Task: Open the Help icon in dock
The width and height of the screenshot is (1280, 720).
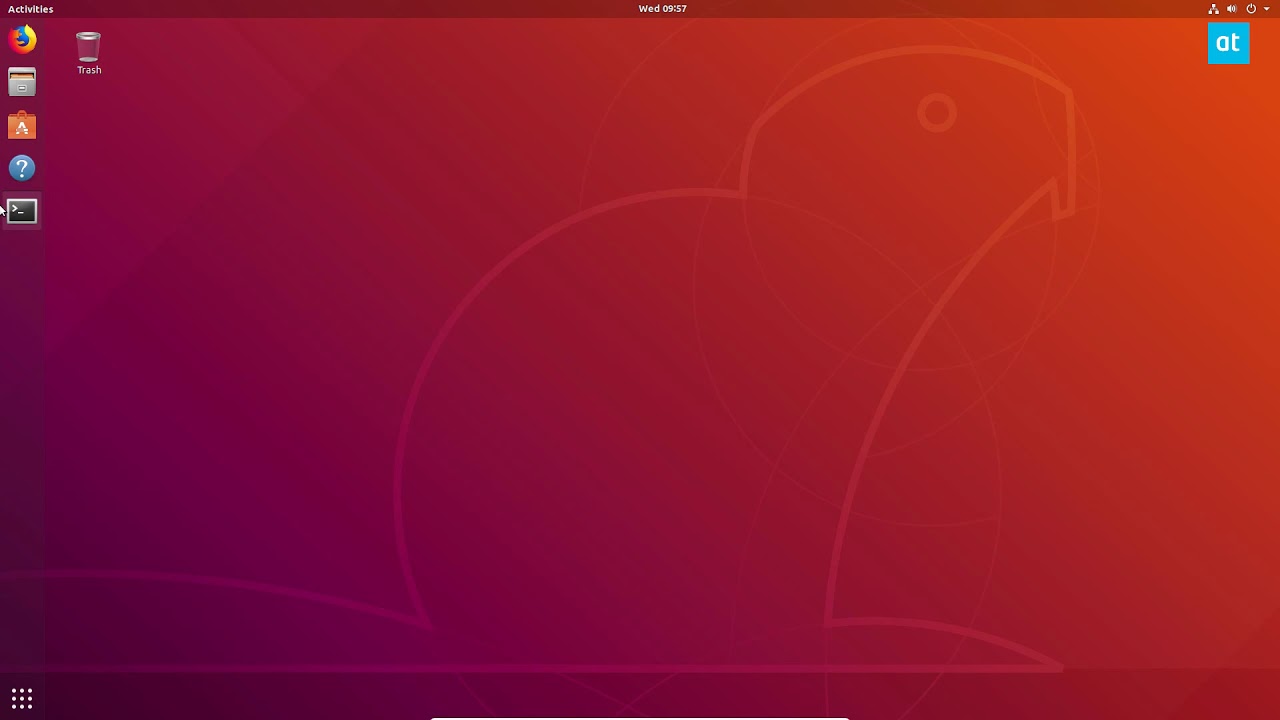Action: (22, 168)
